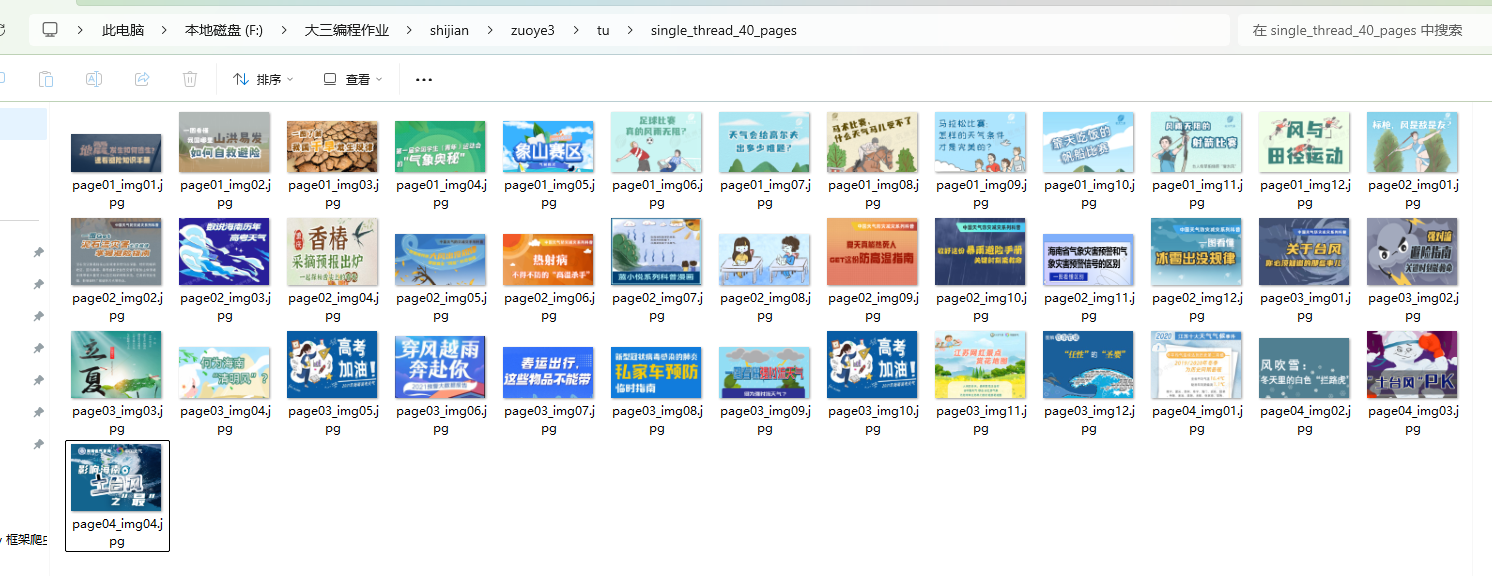
Task: Select thumbnail page01_img12.jpg
Action: click(x=1304, y=142)
